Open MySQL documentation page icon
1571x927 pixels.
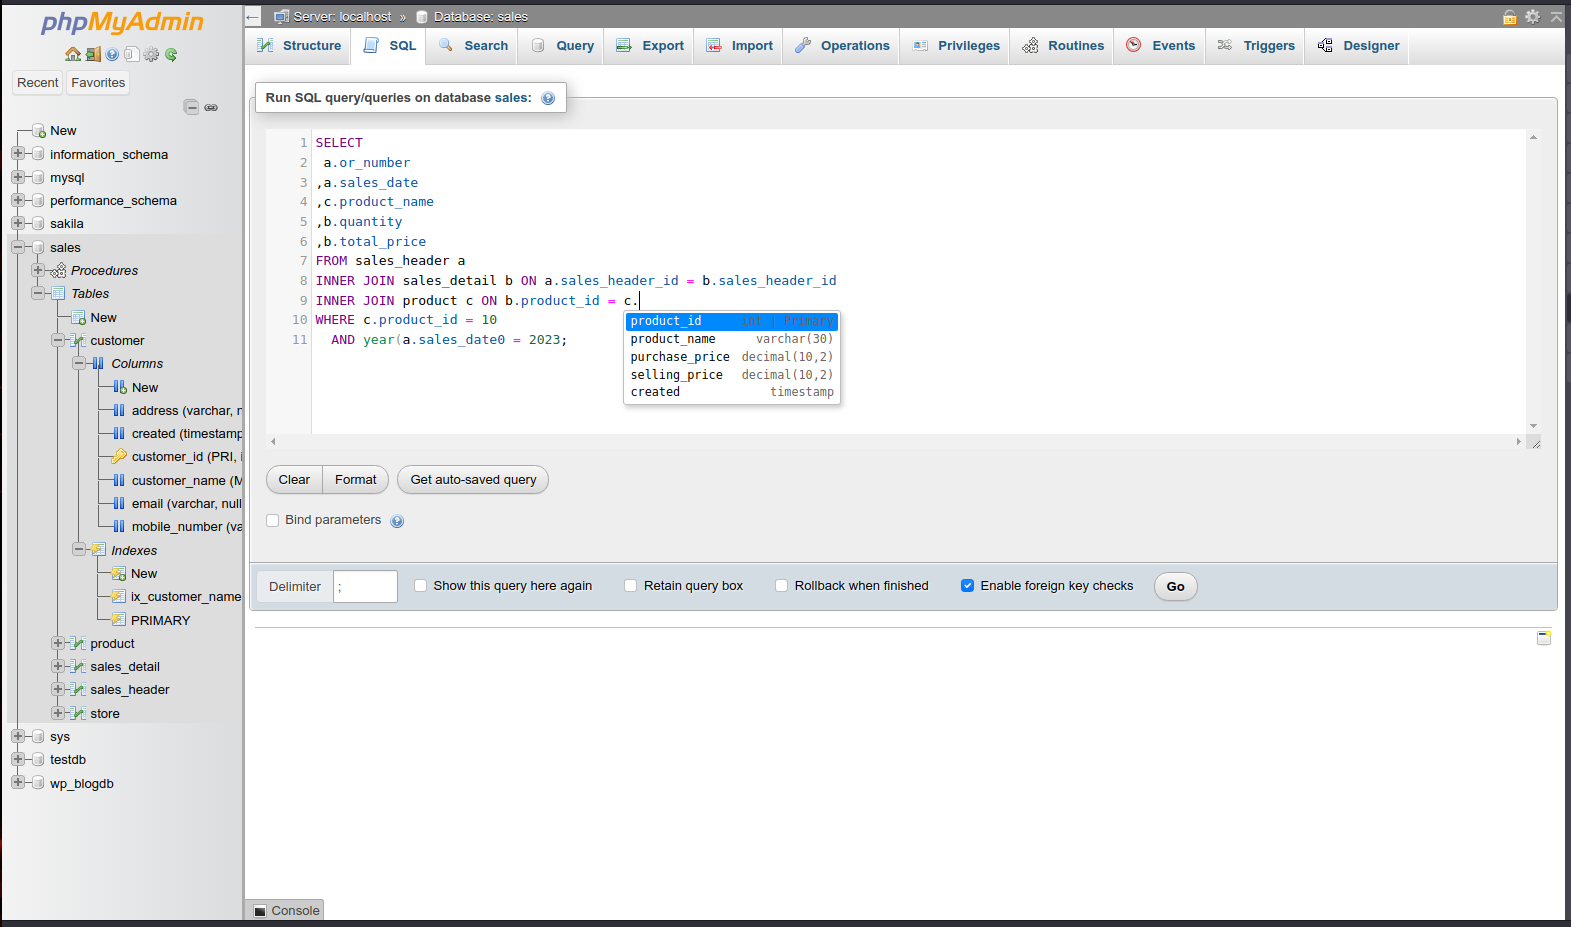point(131,54)
